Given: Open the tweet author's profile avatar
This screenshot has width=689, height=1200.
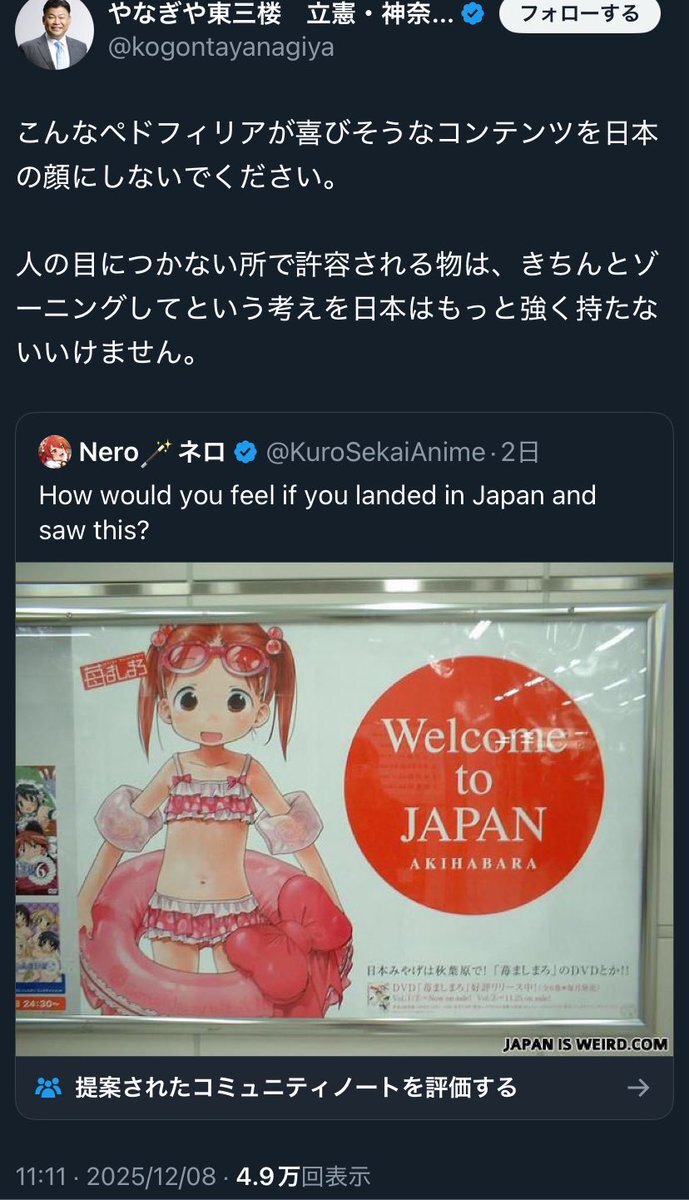Looking at the screenshot, I should coord(54,32).
